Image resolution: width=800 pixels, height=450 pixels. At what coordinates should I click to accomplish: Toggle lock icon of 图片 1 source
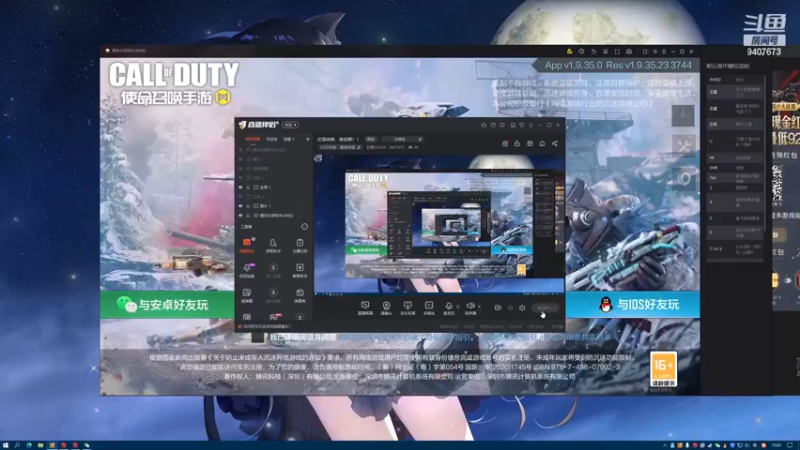click(x=248, y=206)
